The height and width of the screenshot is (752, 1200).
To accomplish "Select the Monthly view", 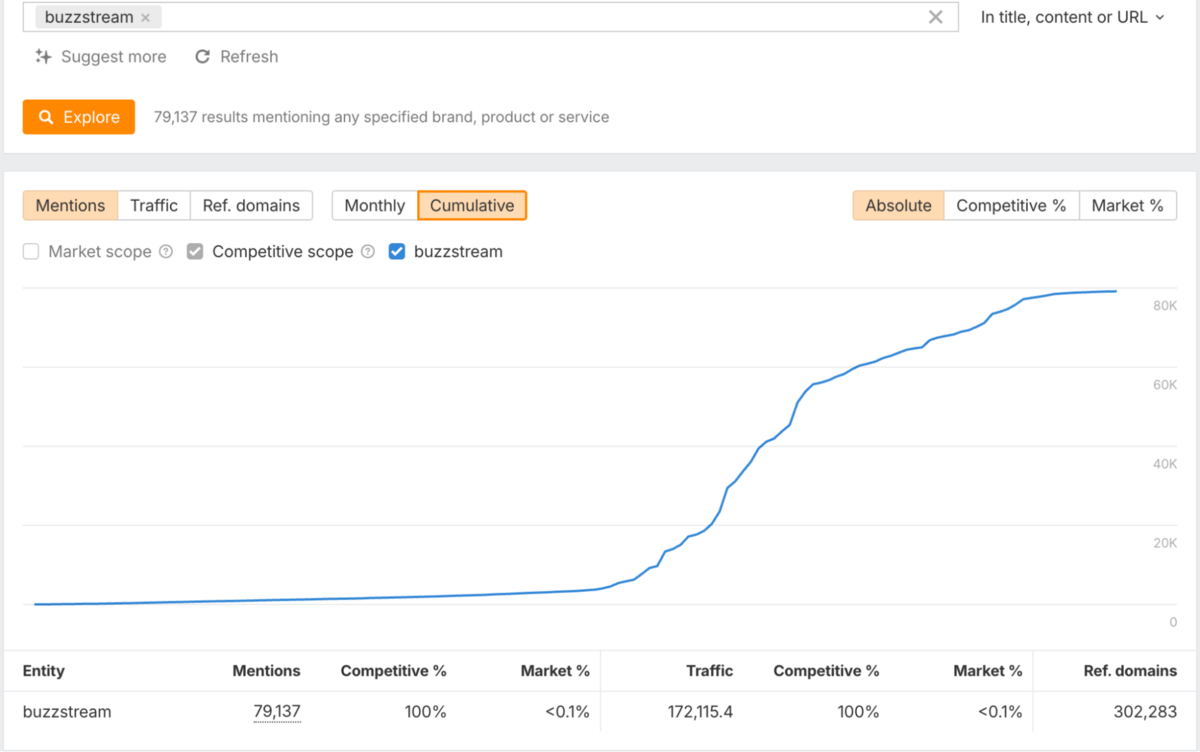I will tap(374, 206).
